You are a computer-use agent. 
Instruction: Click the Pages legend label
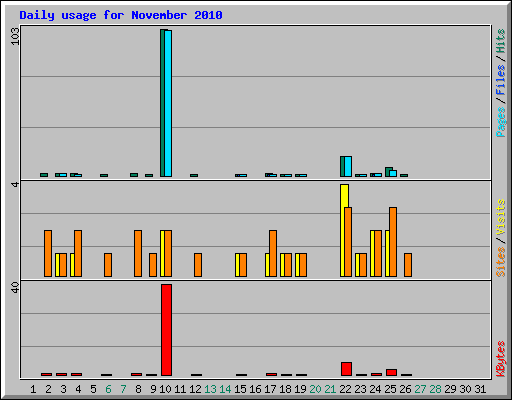[500, 122]
